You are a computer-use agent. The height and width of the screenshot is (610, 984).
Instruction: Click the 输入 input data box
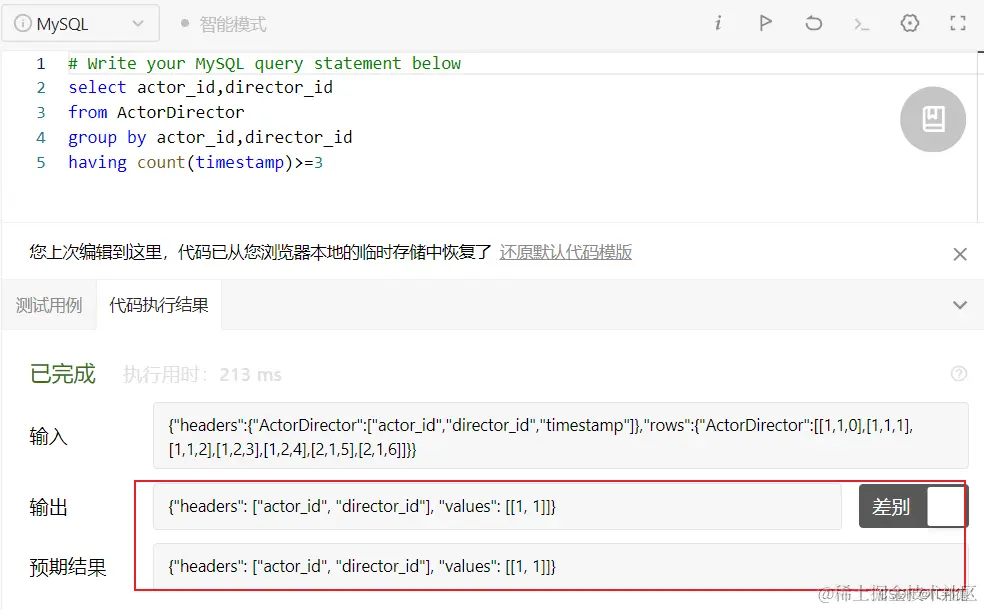(x=560, y=436)
